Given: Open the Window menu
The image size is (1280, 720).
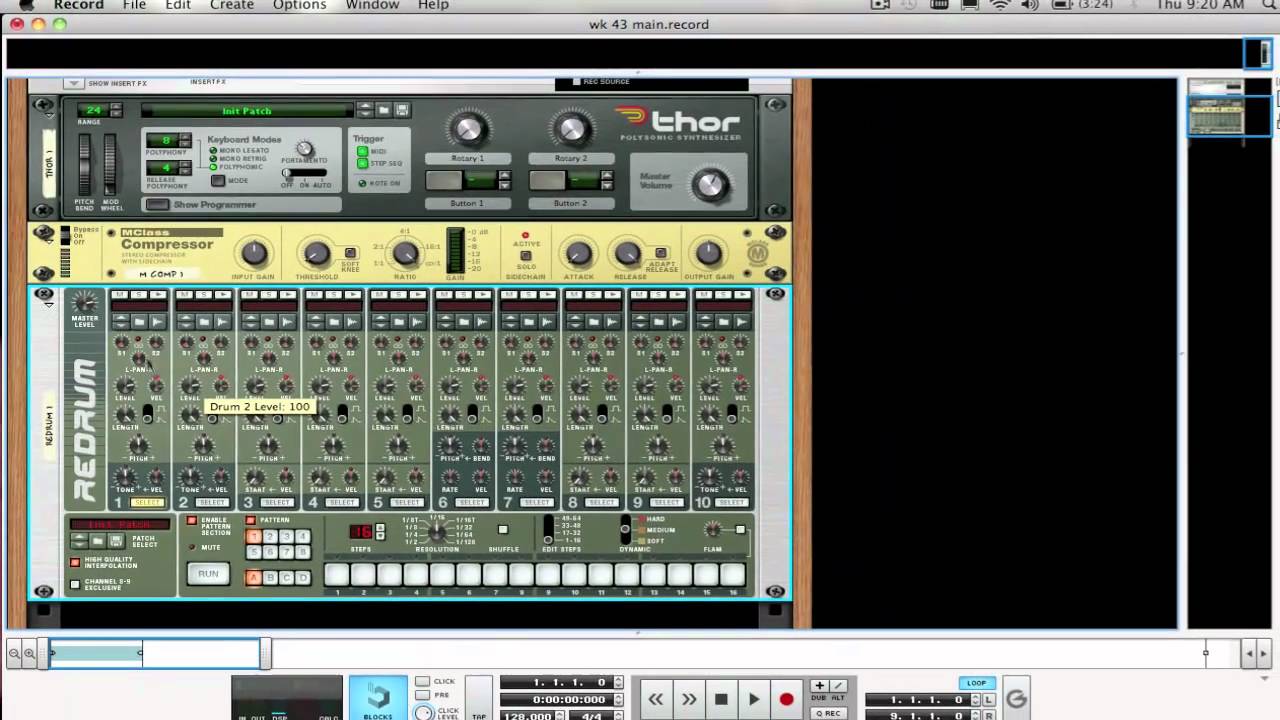Looking at the screenshot, I should click(372, 5).
